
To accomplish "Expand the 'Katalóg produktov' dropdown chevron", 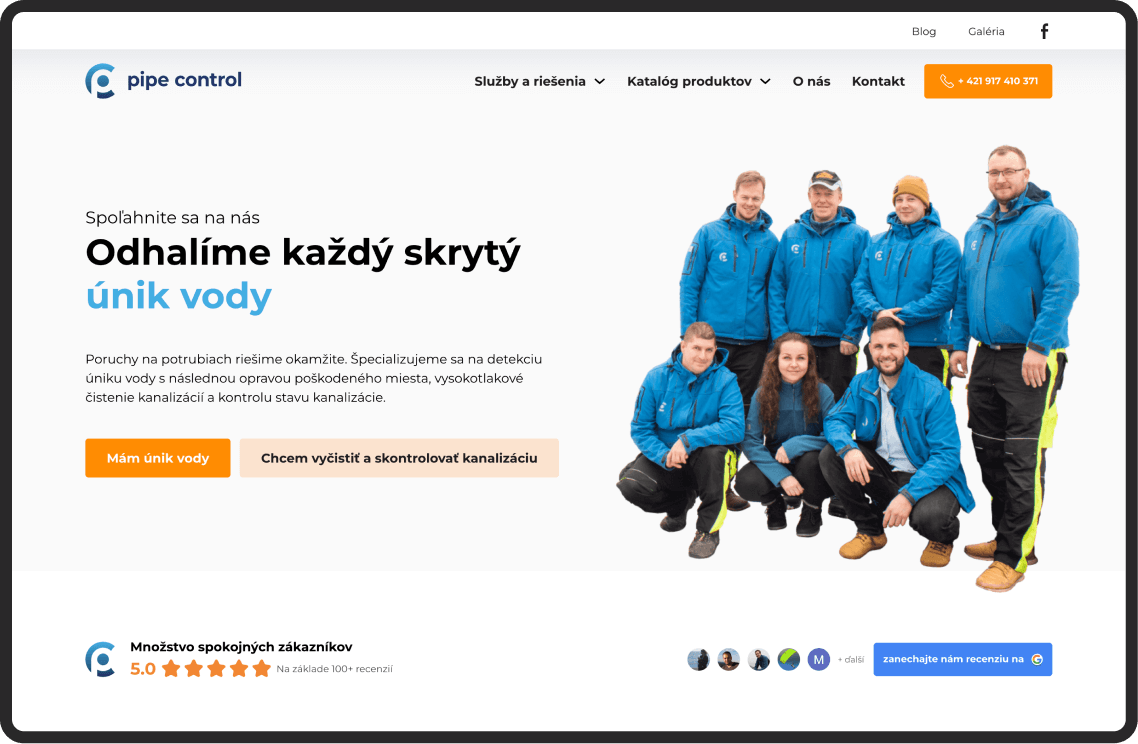I will click(765, 82).
